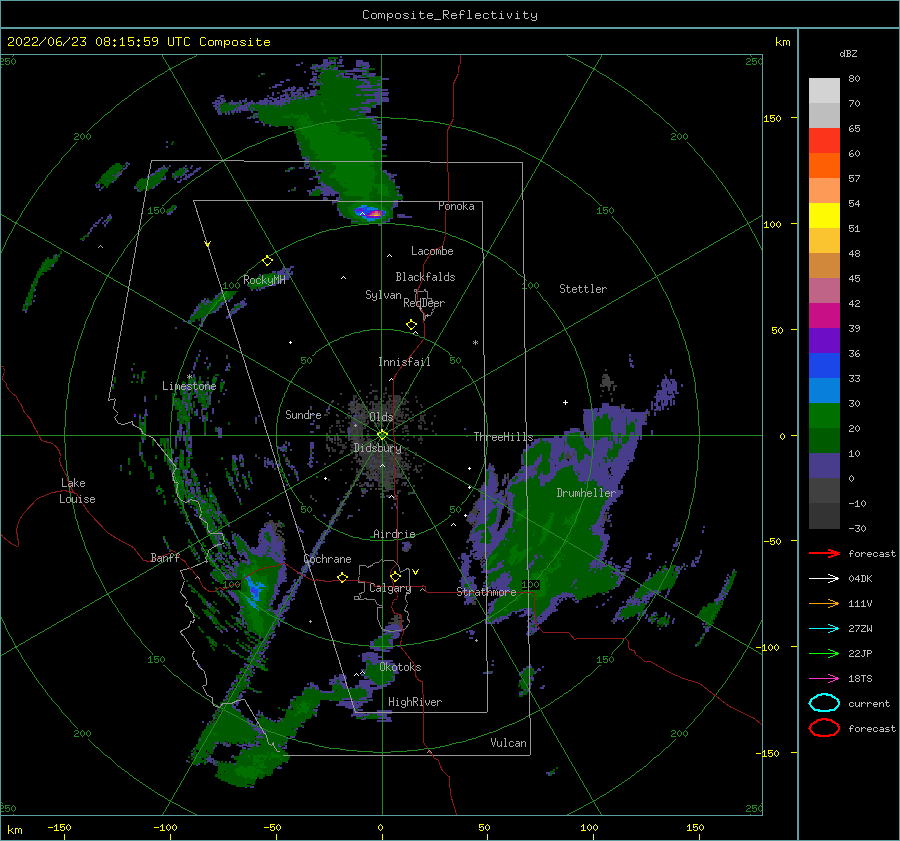Click the Banff label

point(165,557)
